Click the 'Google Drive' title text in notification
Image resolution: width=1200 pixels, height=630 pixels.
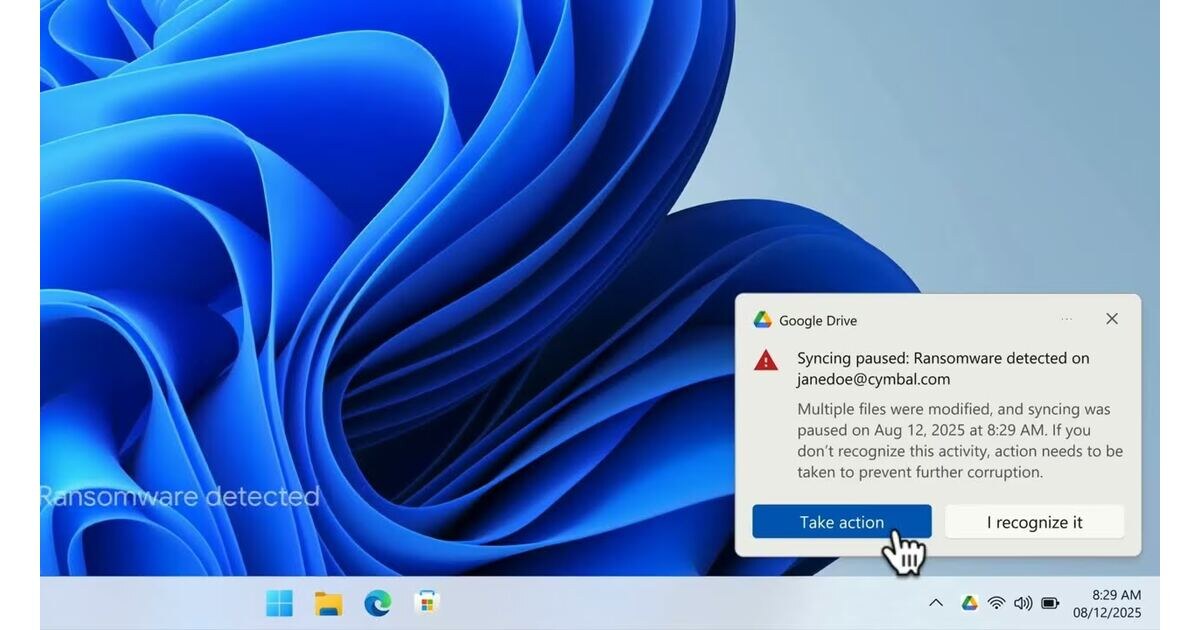[818, 320]
